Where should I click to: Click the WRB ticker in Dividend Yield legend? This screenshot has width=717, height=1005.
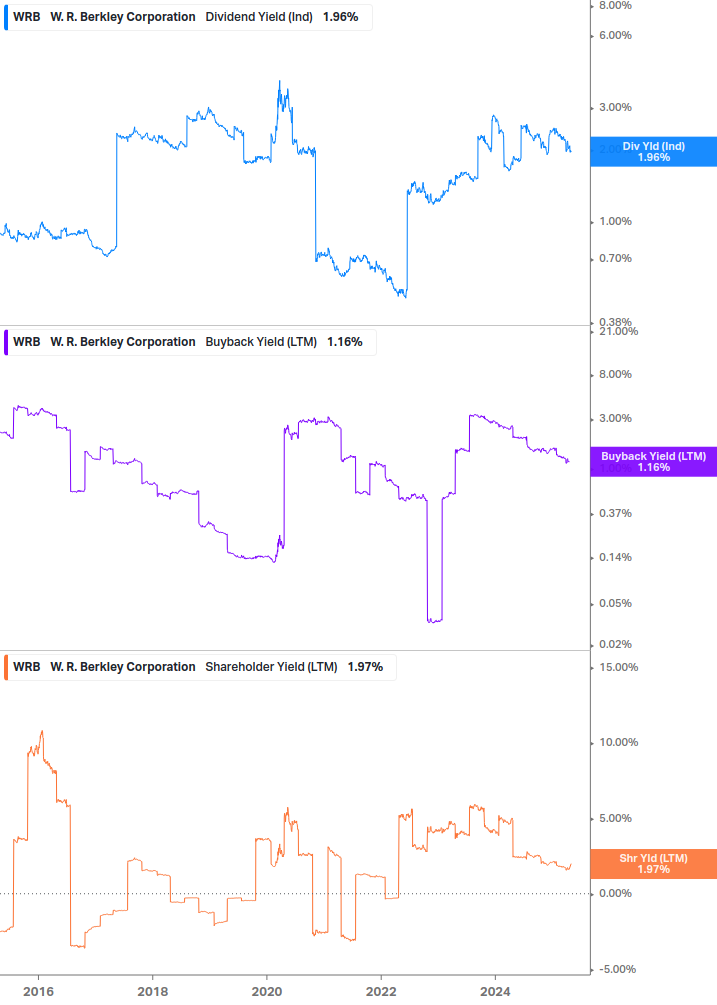coord(27,17)
